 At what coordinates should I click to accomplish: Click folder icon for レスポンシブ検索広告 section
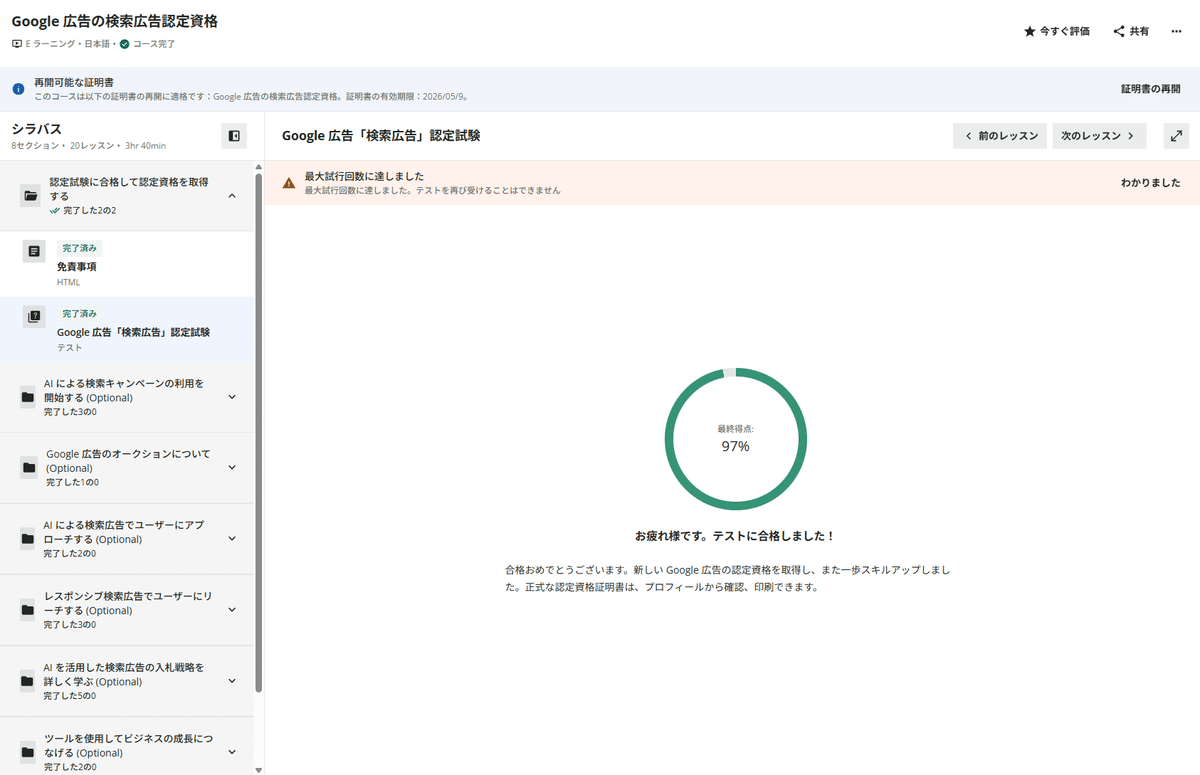pos(28,610)
